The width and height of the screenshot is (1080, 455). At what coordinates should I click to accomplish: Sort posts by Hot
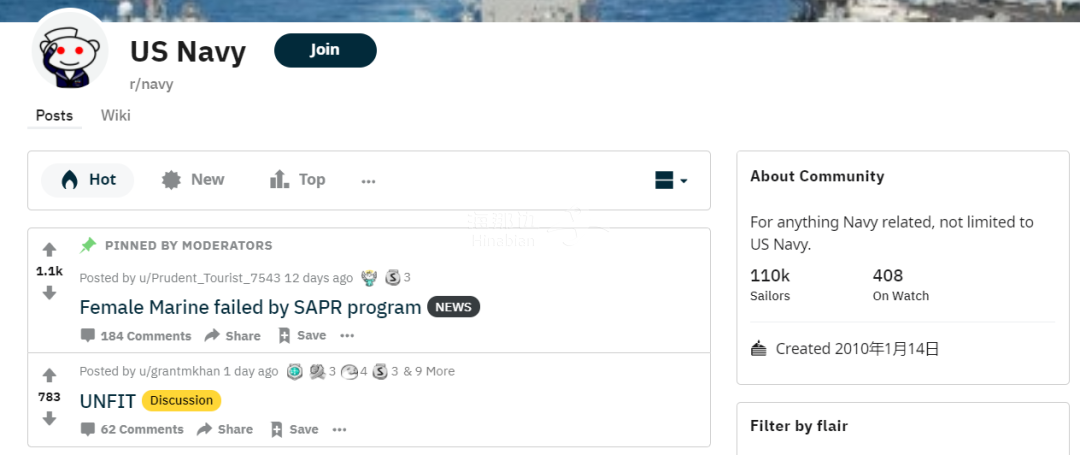pos(87,180)
